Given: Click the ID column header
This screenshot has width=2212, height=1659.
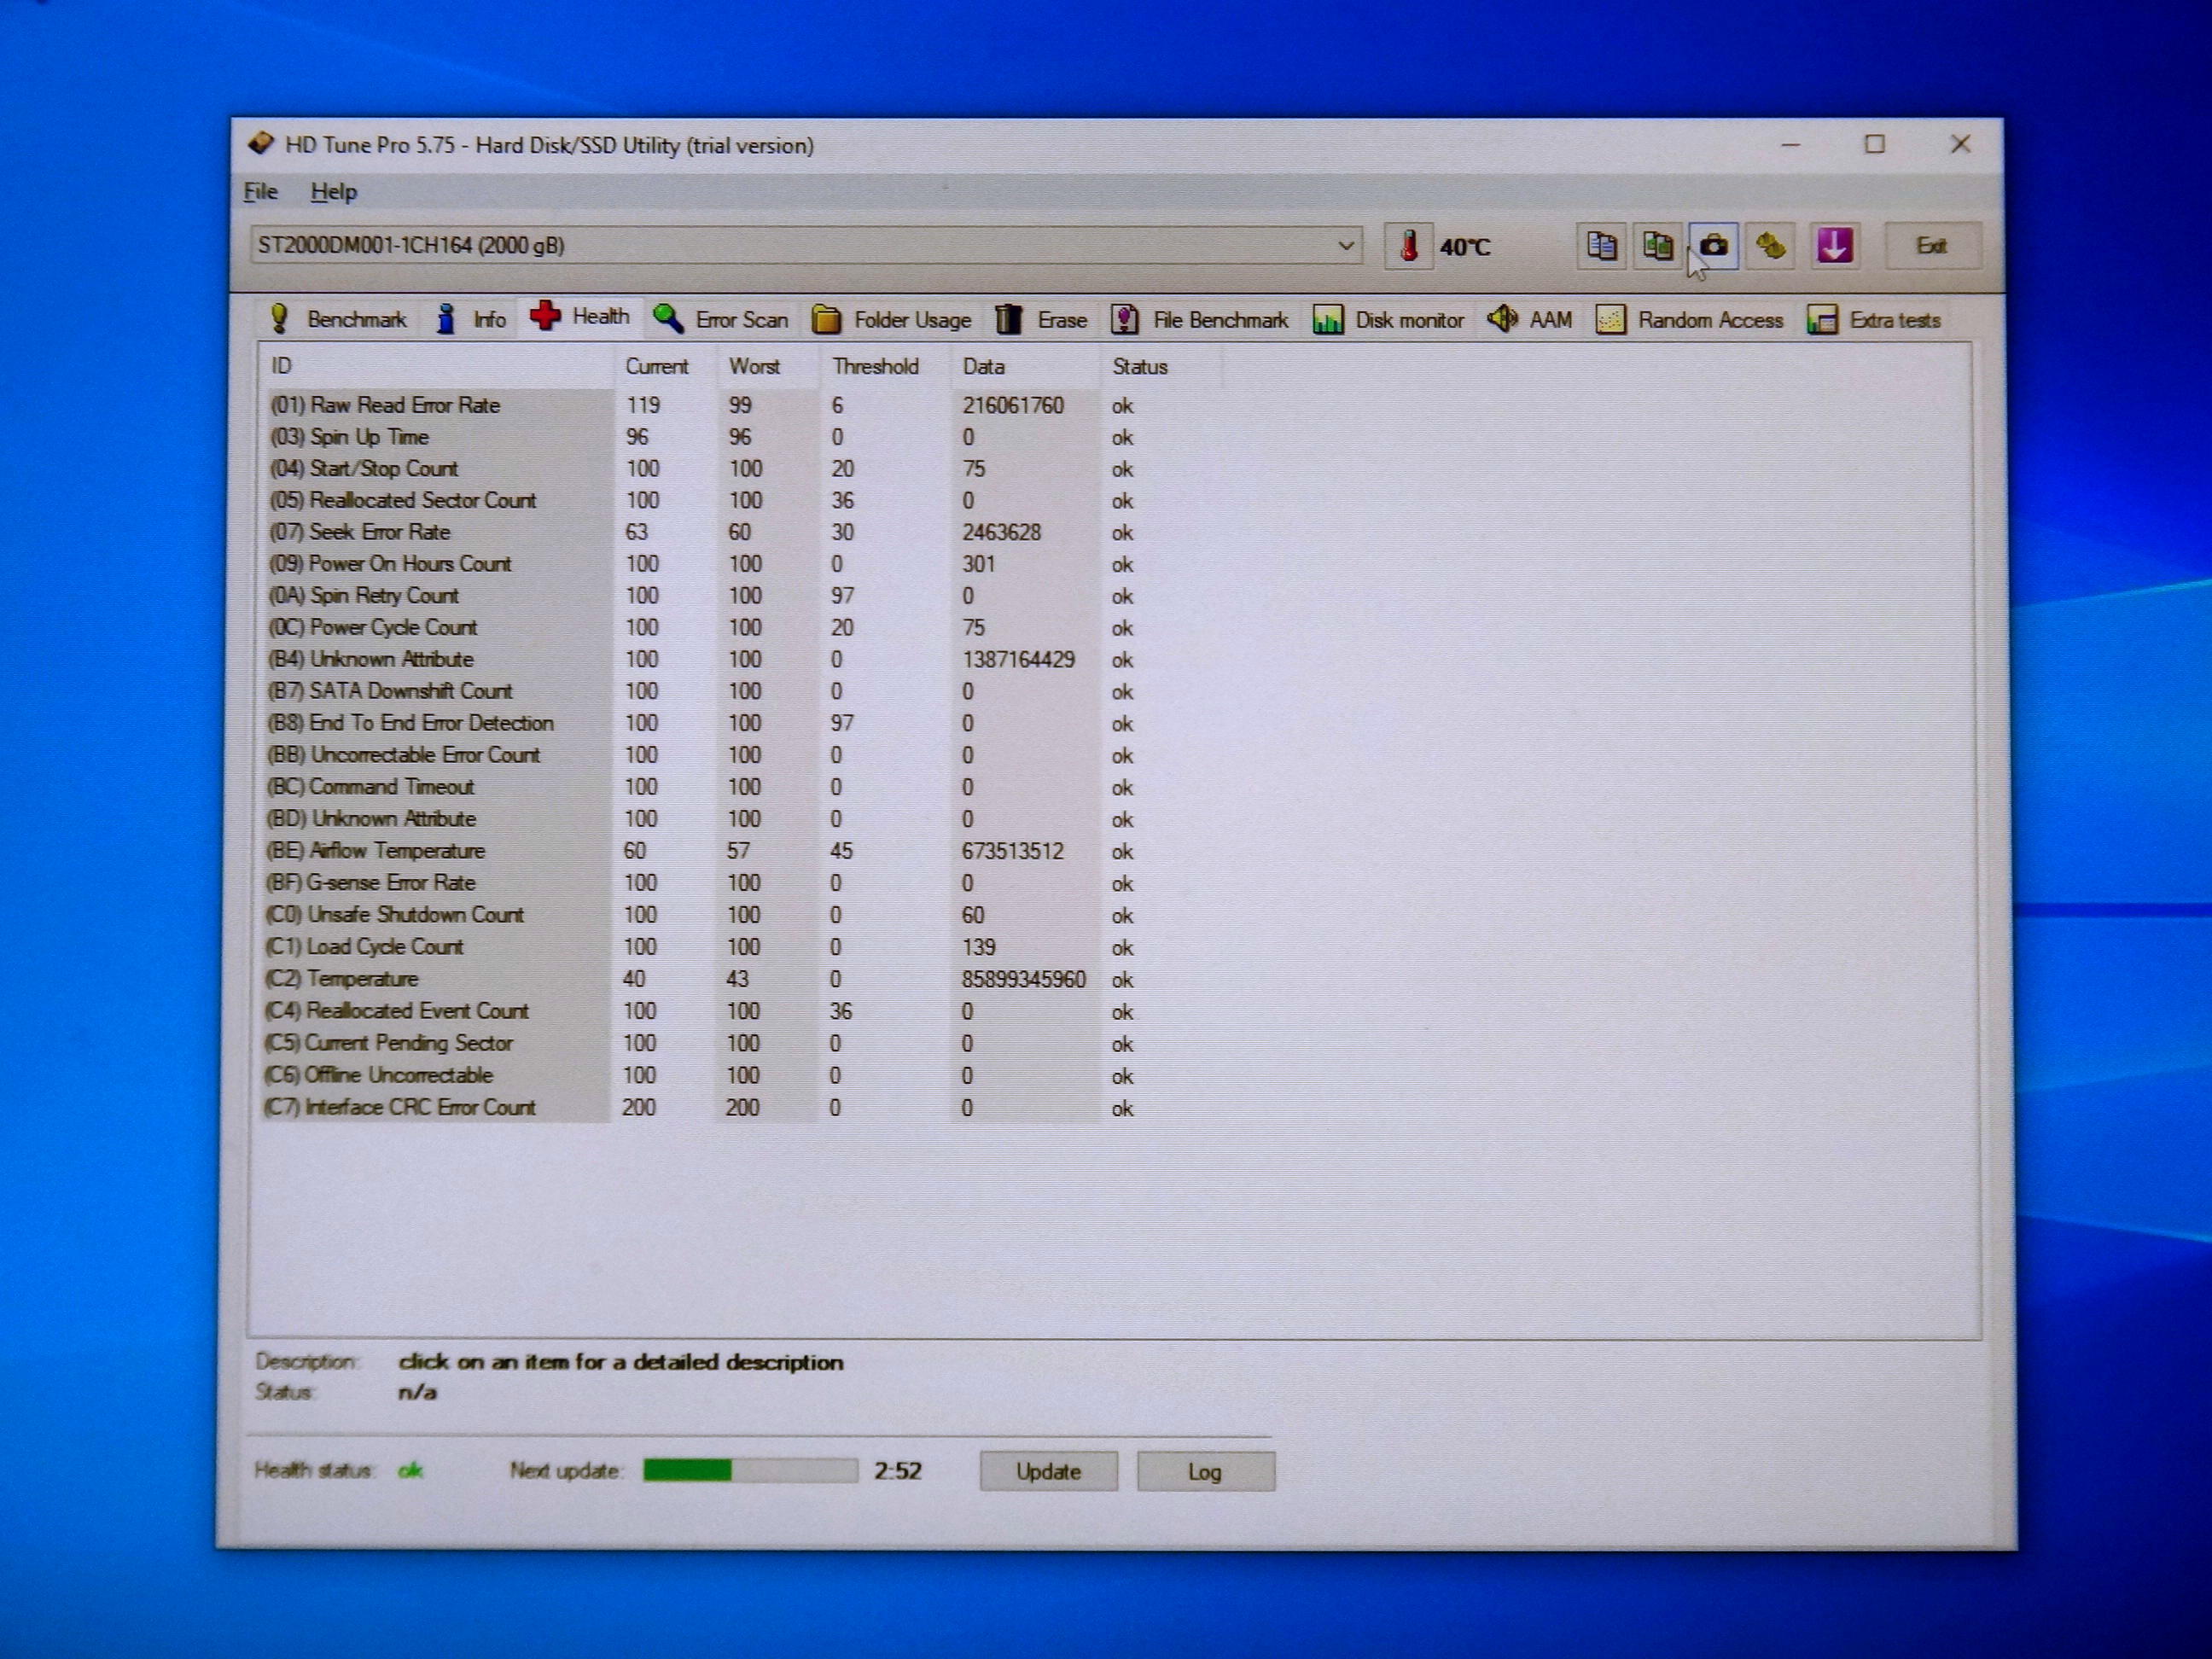Looking at the screenshot, I should point(438,366).
